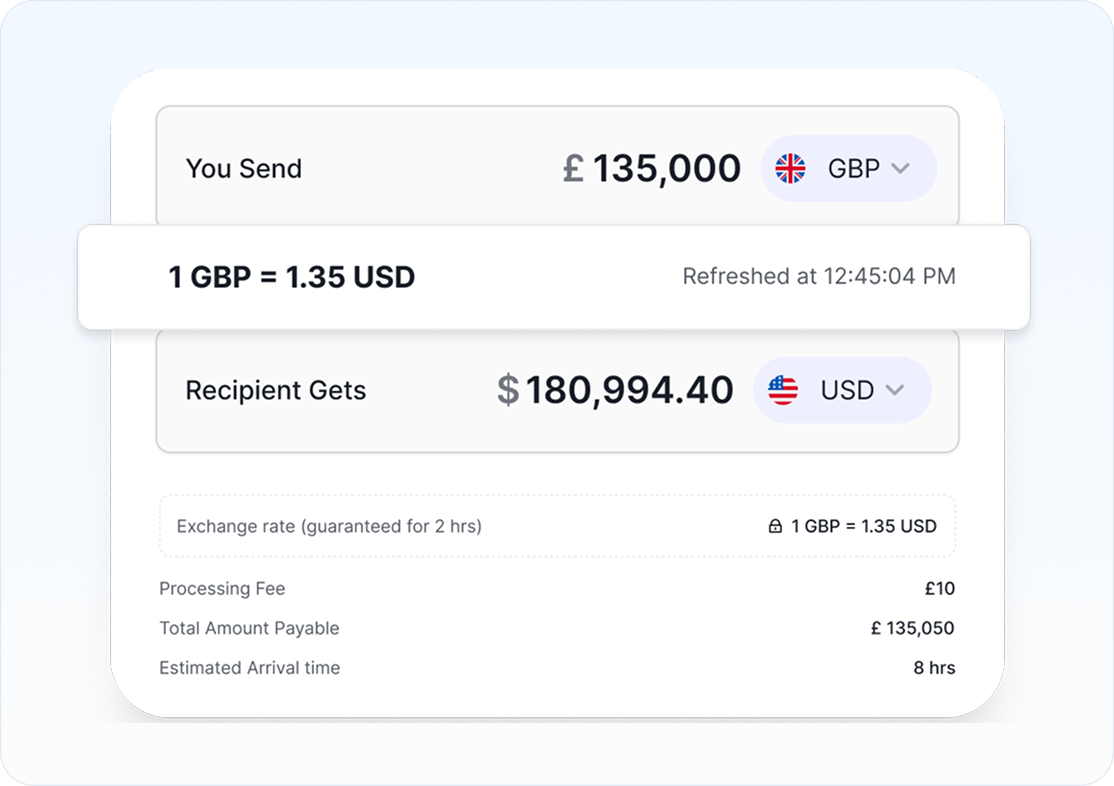Click the Estimated Arrival time label
Image resolution: width=1114 pixels, height=786 pixels.
click(x=249, y=668)
